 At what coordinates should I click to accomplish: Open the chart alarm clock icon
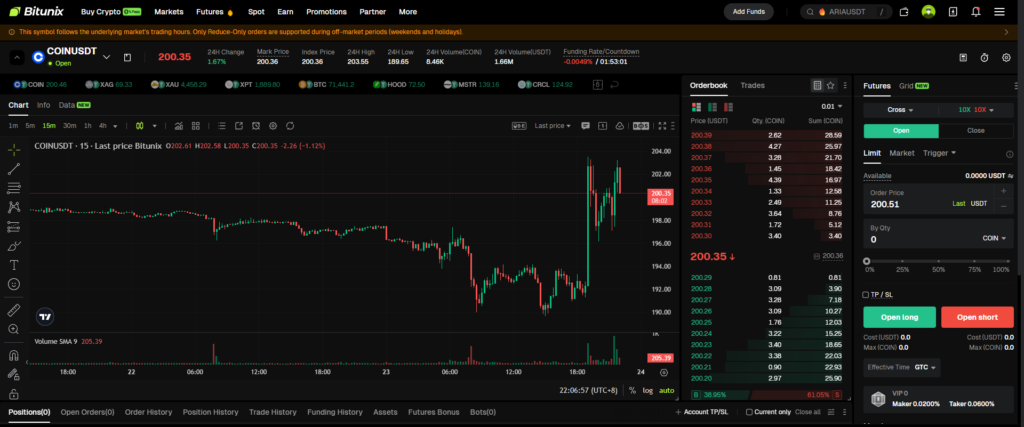point(256,125)
